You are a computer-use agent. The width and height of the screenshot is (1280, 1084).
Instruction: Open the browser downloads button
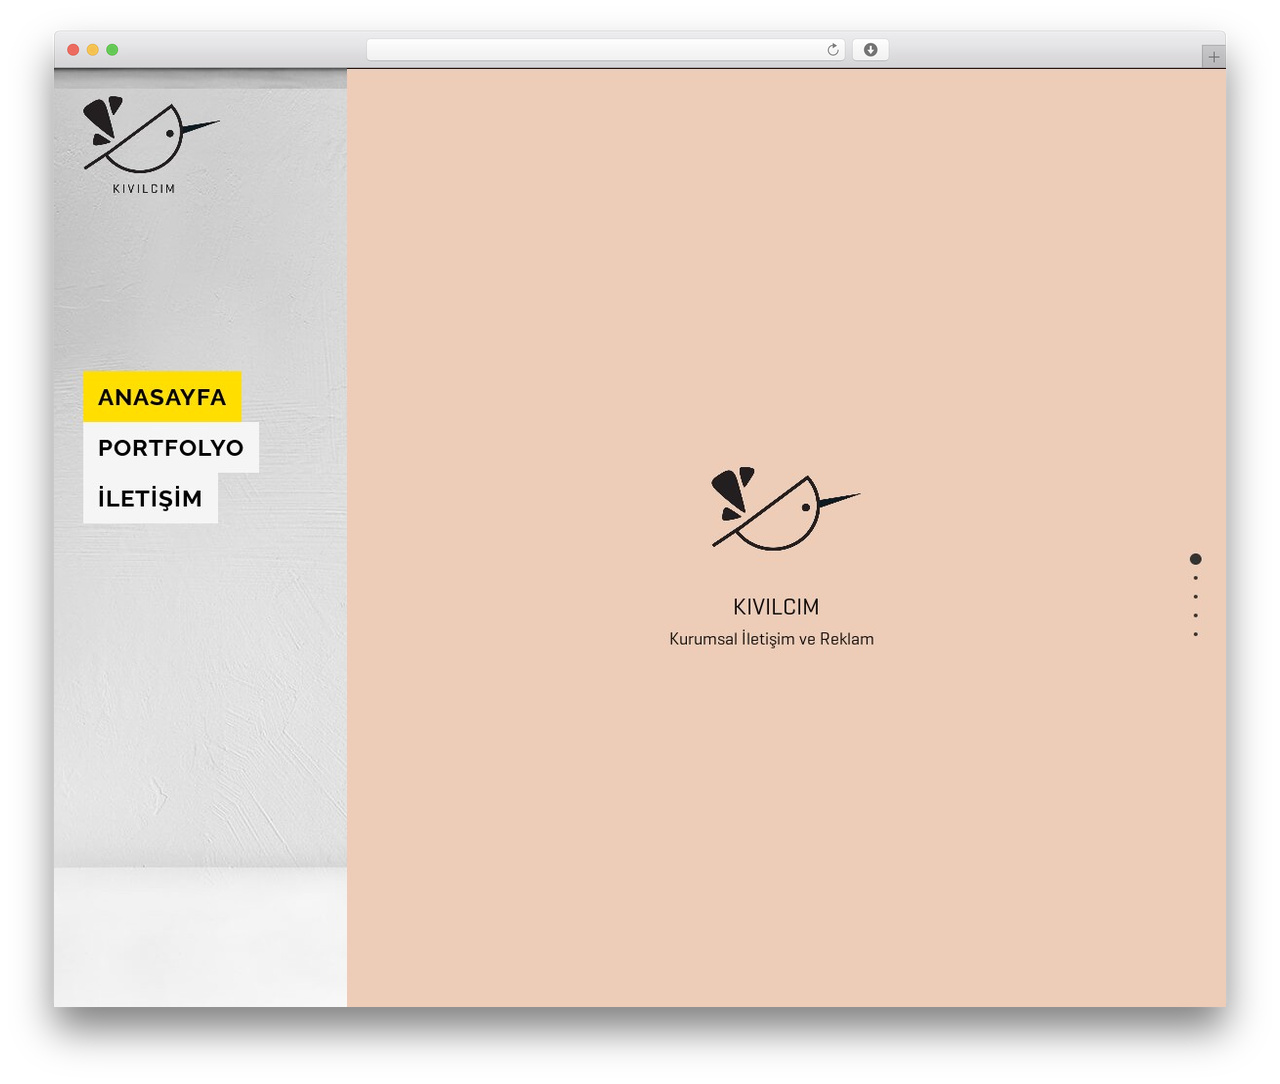tap(870, 50)
